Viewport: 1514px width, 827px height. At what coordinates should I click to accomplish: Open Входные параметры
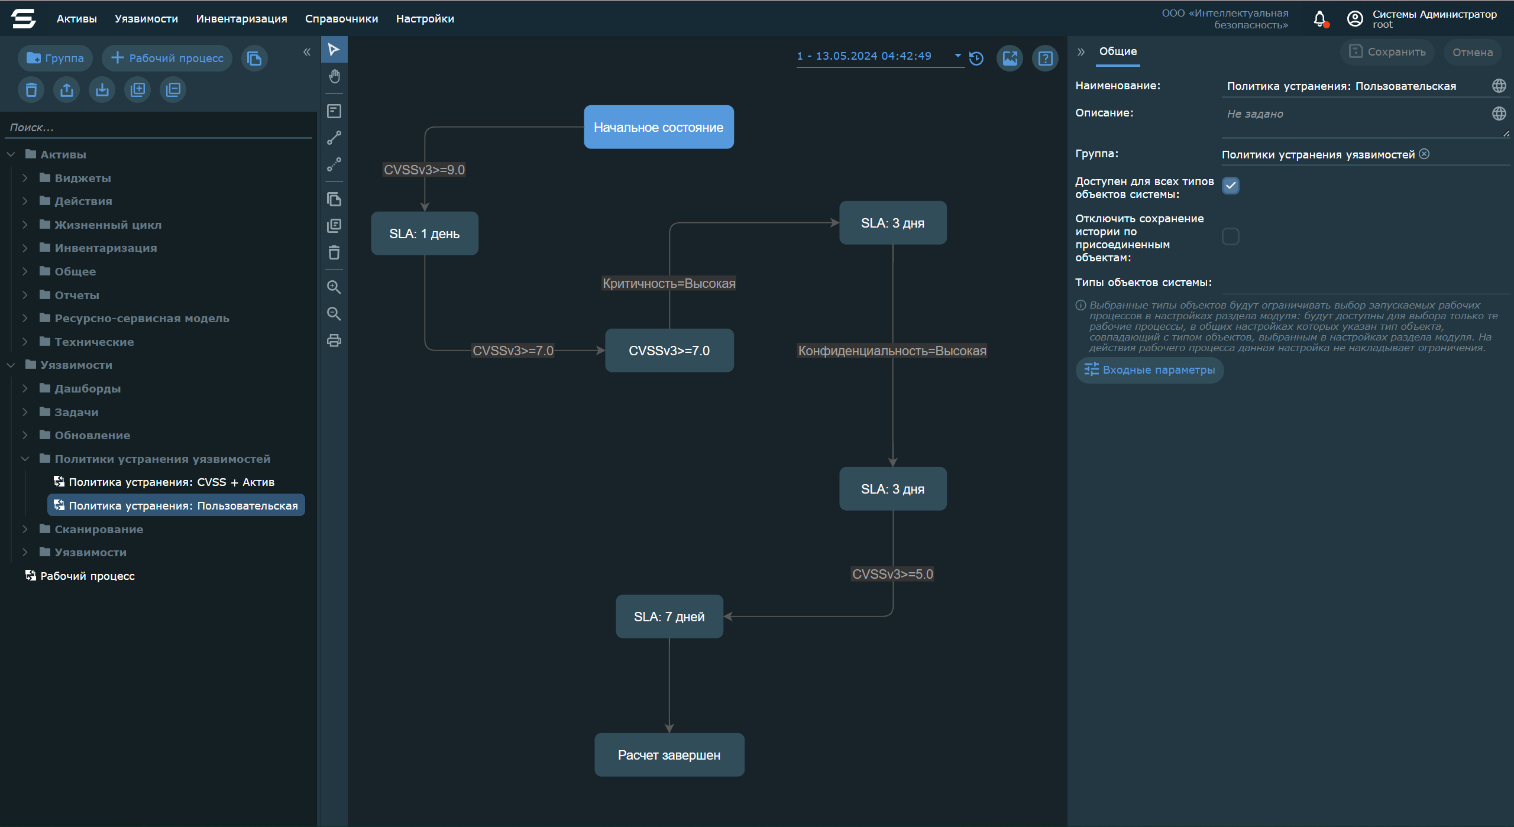[x=1150, y=370]
